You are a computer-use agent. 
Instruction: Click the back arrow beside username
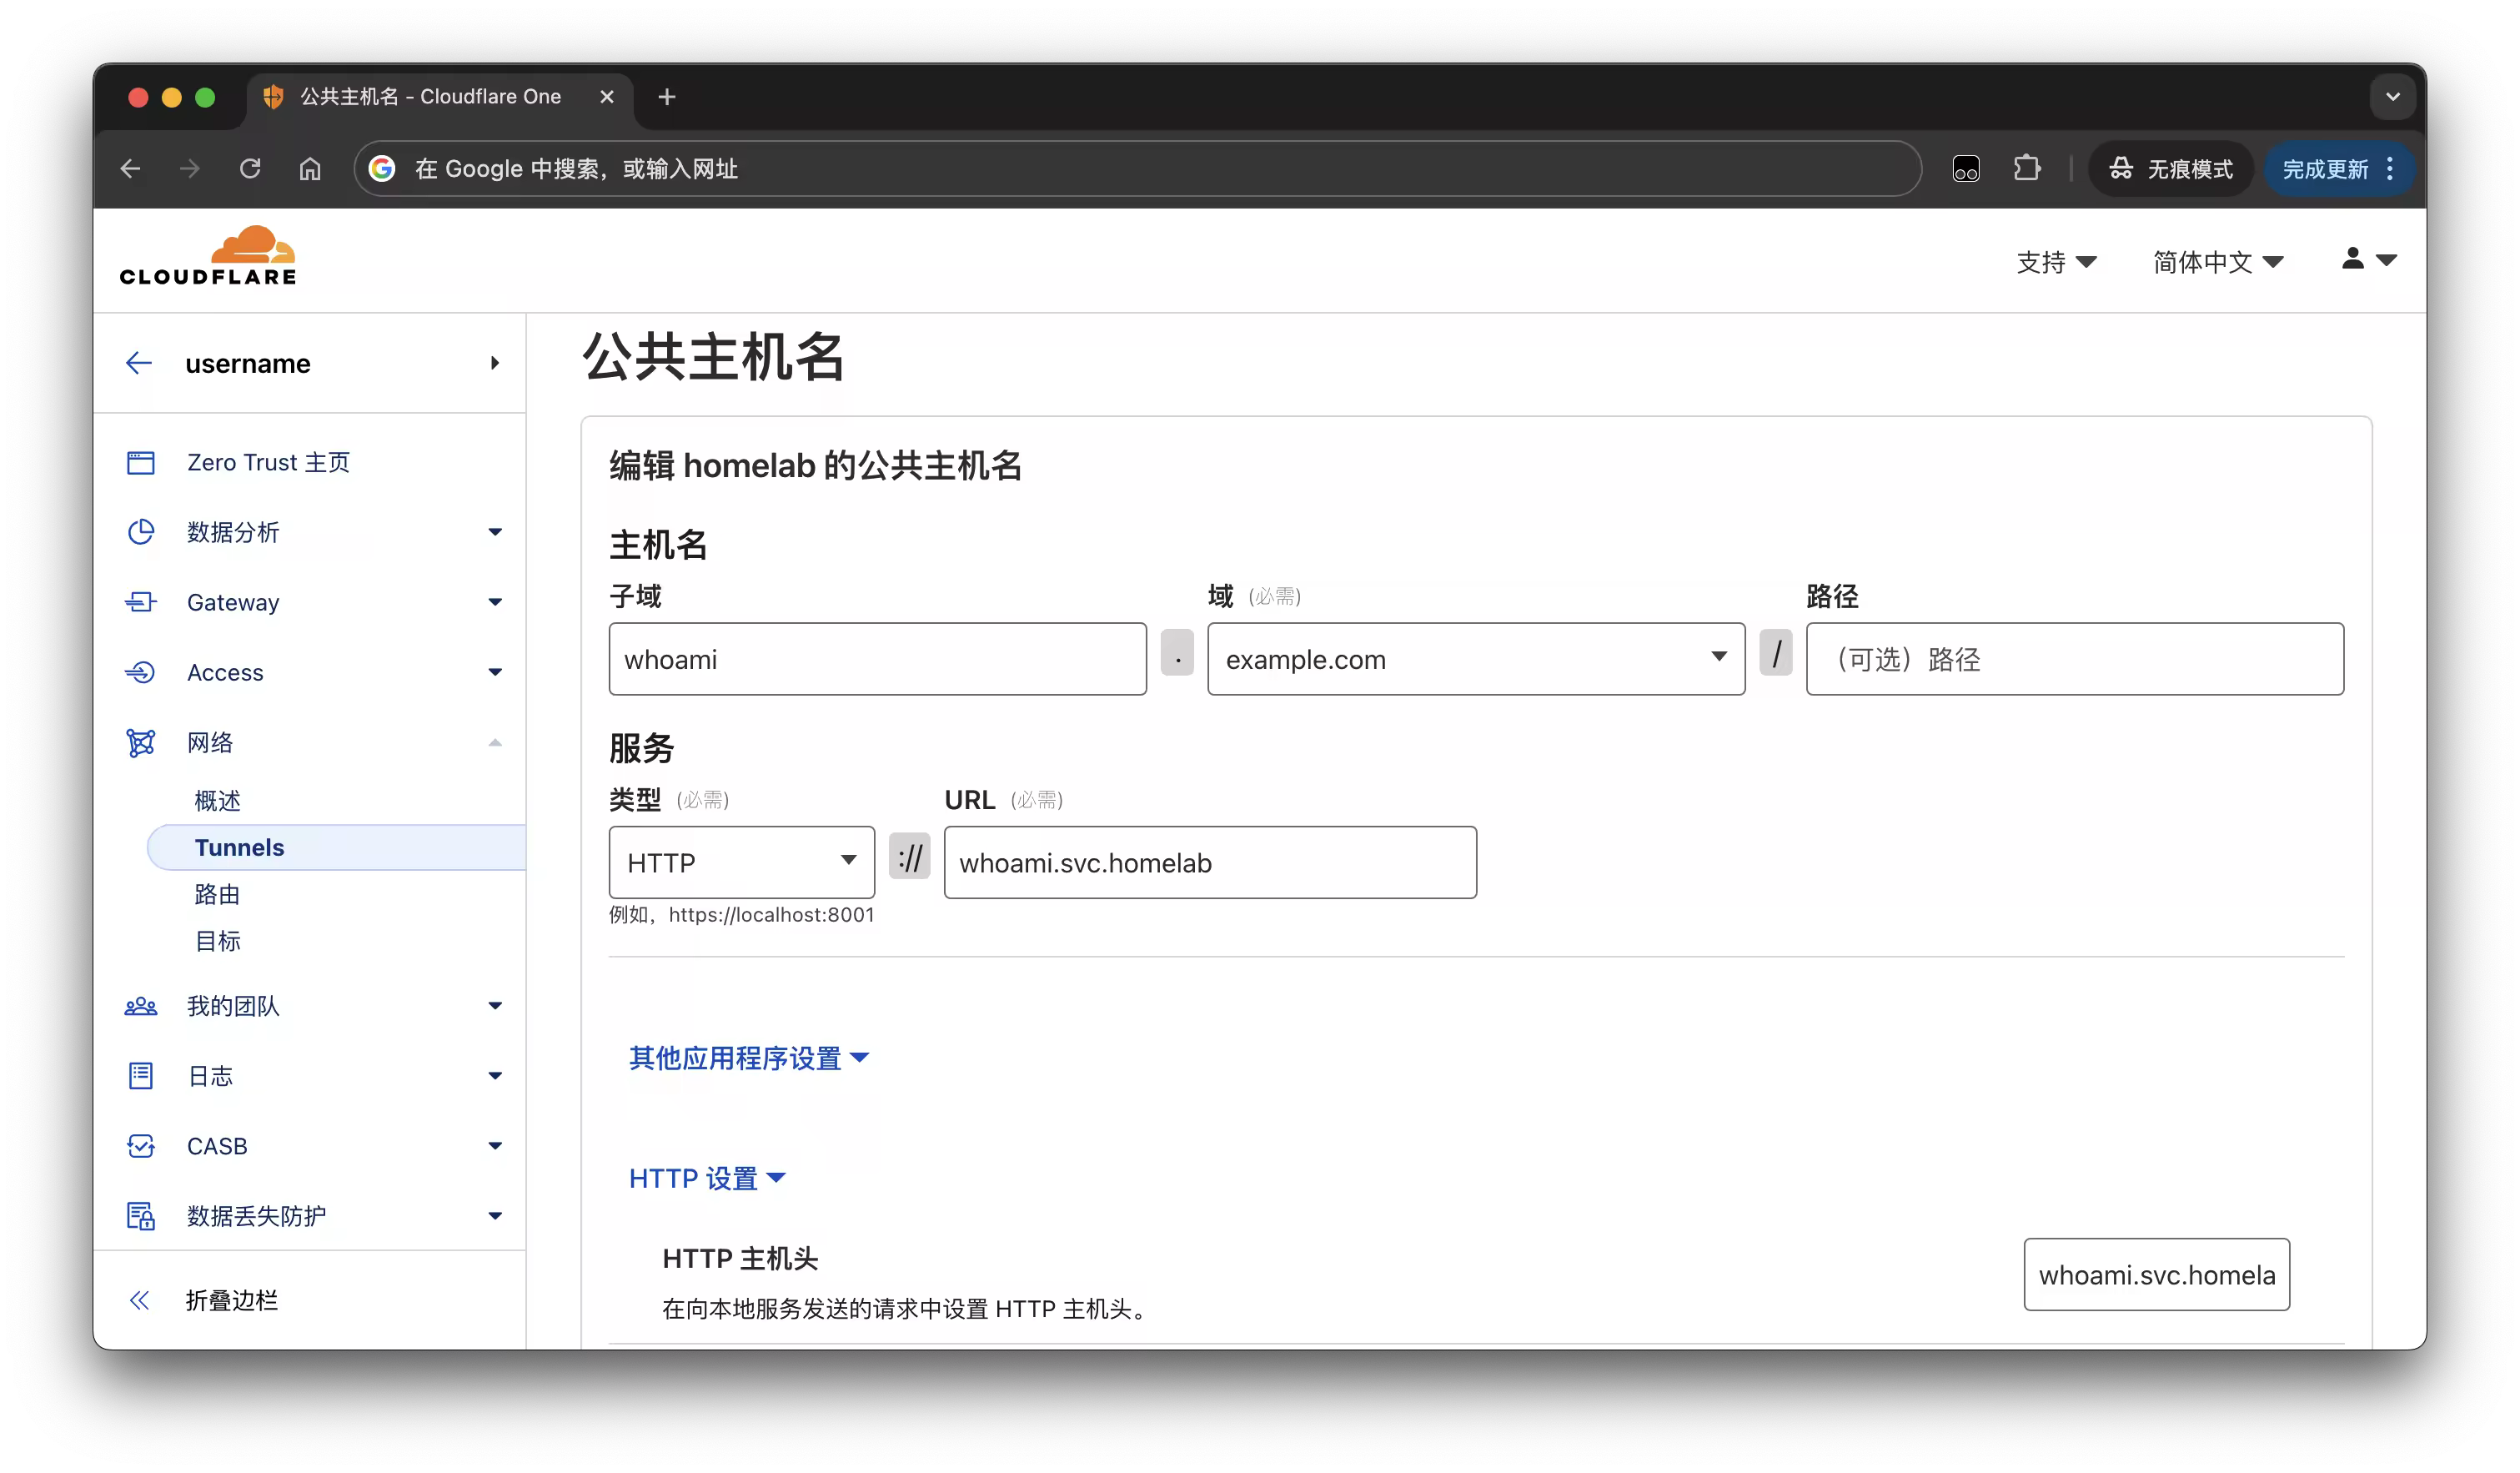pyautogui.click(x=139, y=363)
